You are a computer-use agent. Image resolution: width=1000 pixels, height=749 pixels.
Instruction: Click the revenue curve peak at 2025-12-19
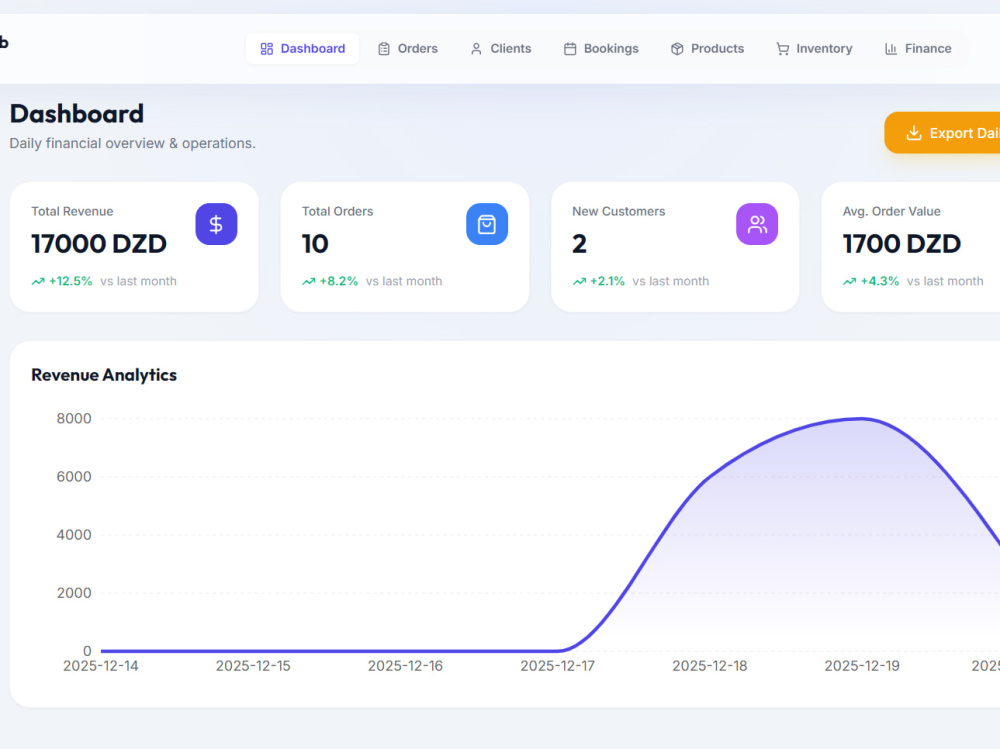pos(862,419)
